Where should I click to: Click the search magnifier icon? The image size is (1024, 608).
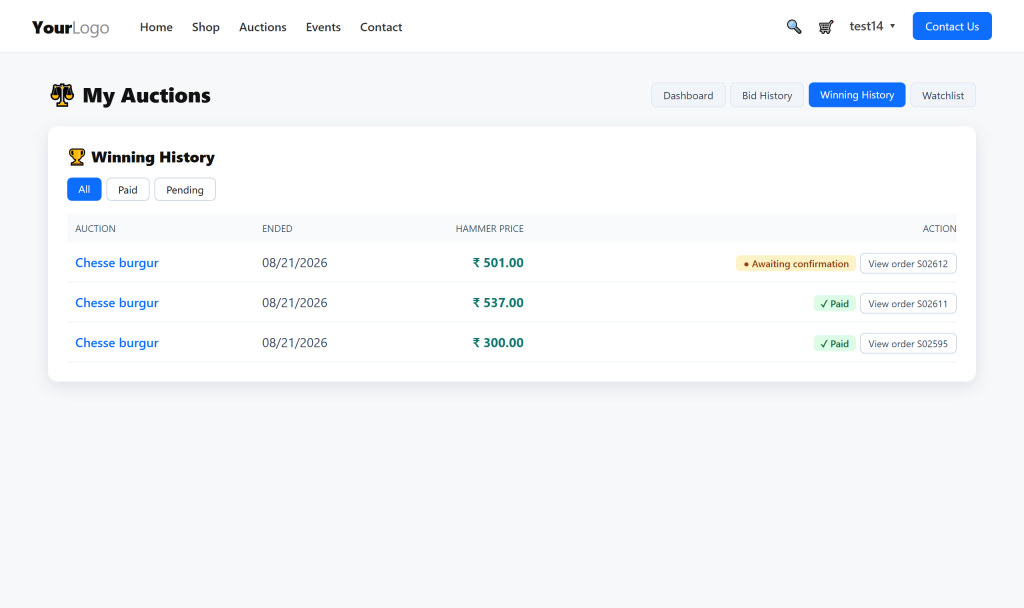[793, 27]
